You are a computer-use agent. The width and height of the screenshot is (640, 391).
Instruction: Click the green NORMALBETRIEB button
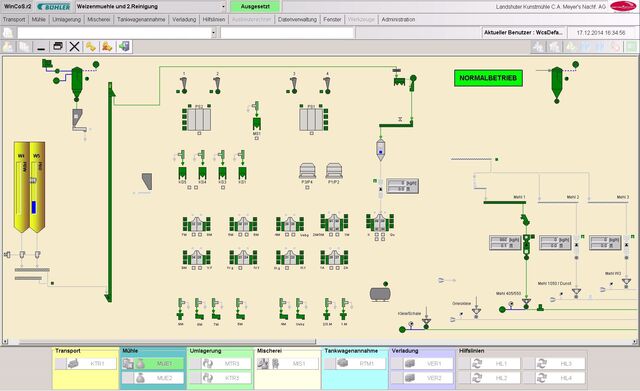pos(488,78)
